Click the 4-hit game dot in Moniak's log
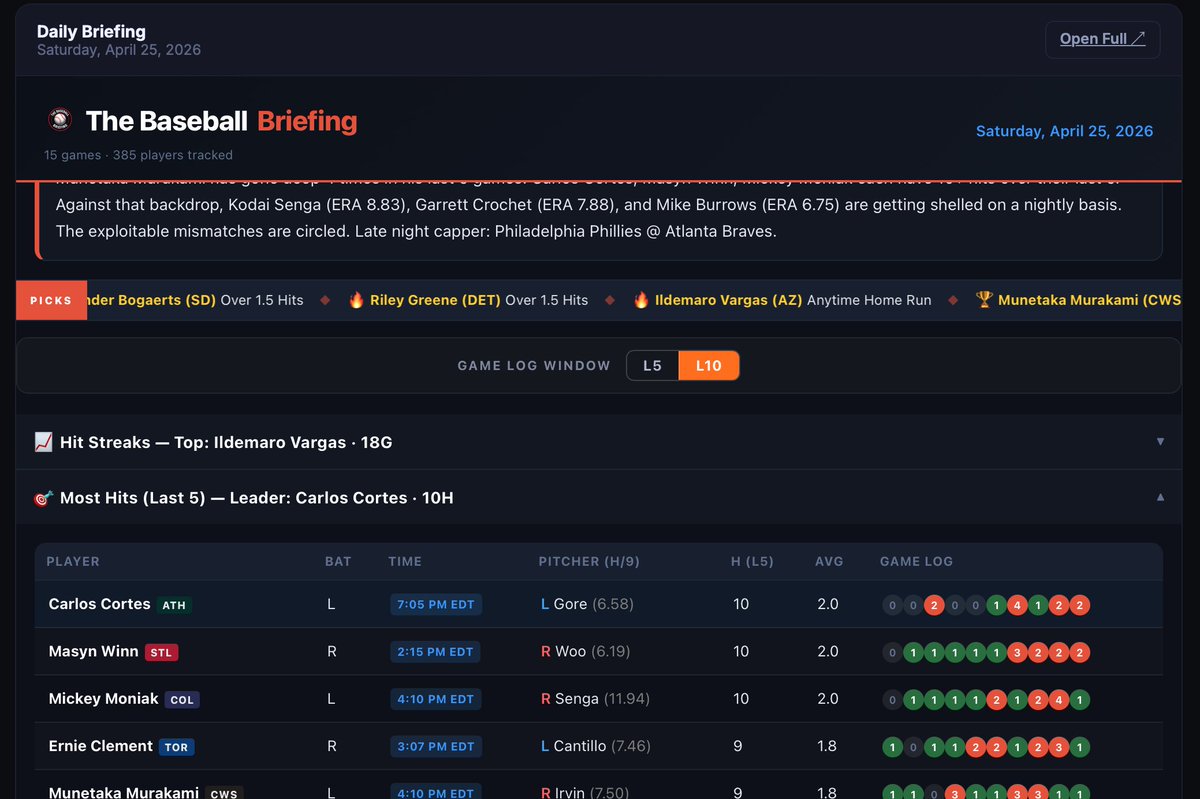 (x=1058, y=700)
